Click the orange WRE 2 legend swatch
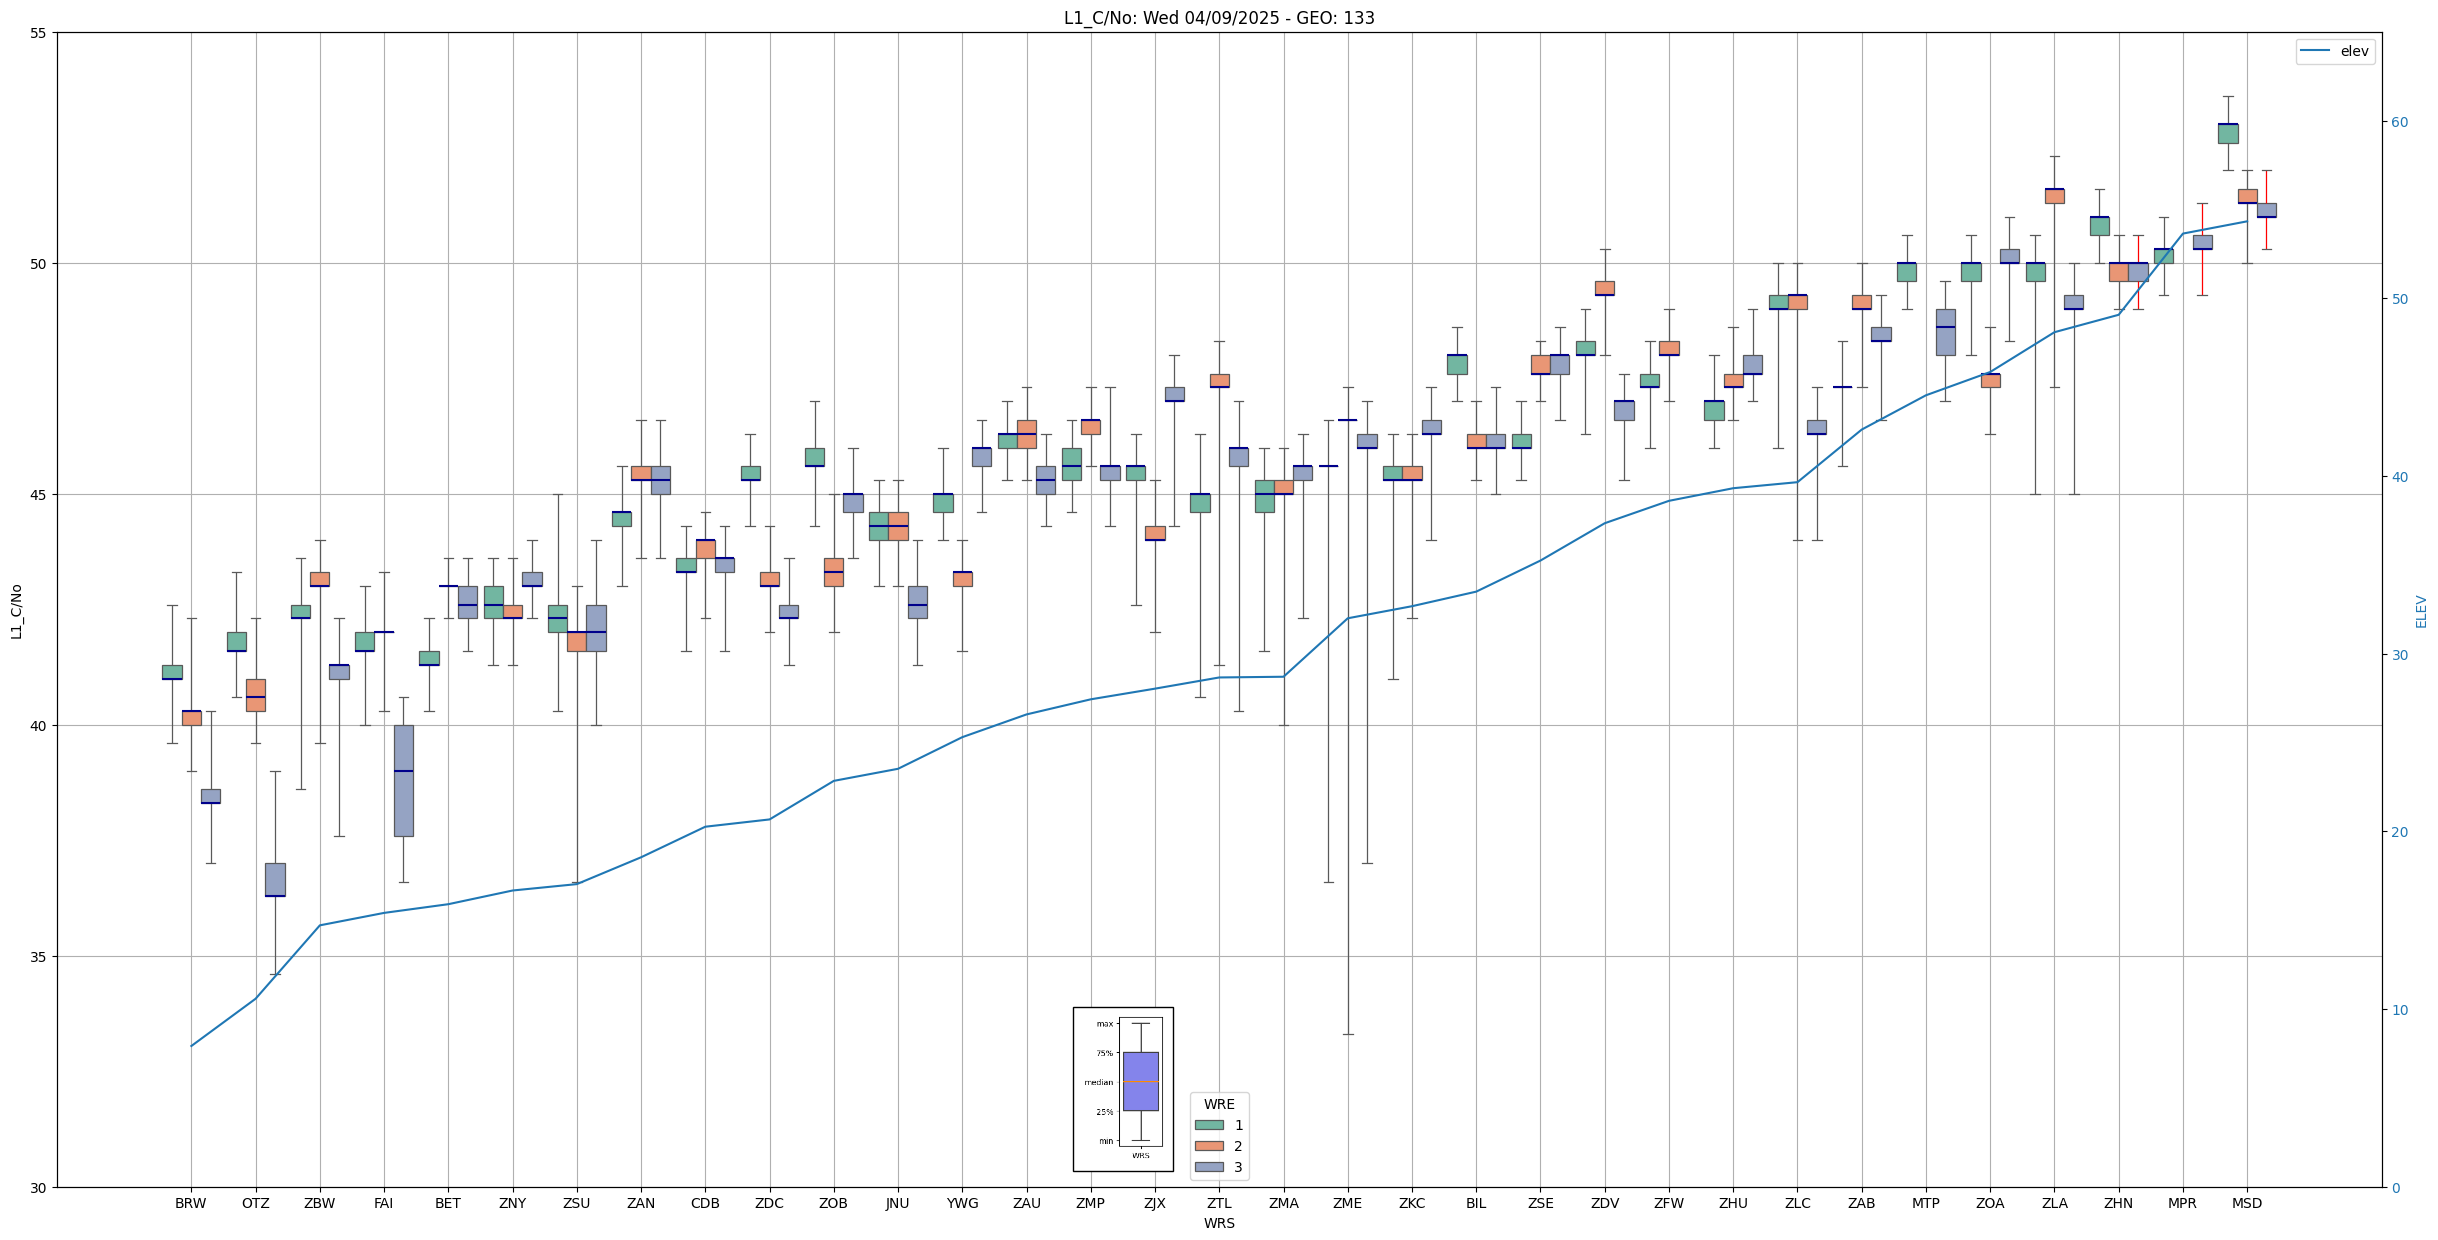The width and height of the screenshot is (2438, 1240). pos(1209,1146)
